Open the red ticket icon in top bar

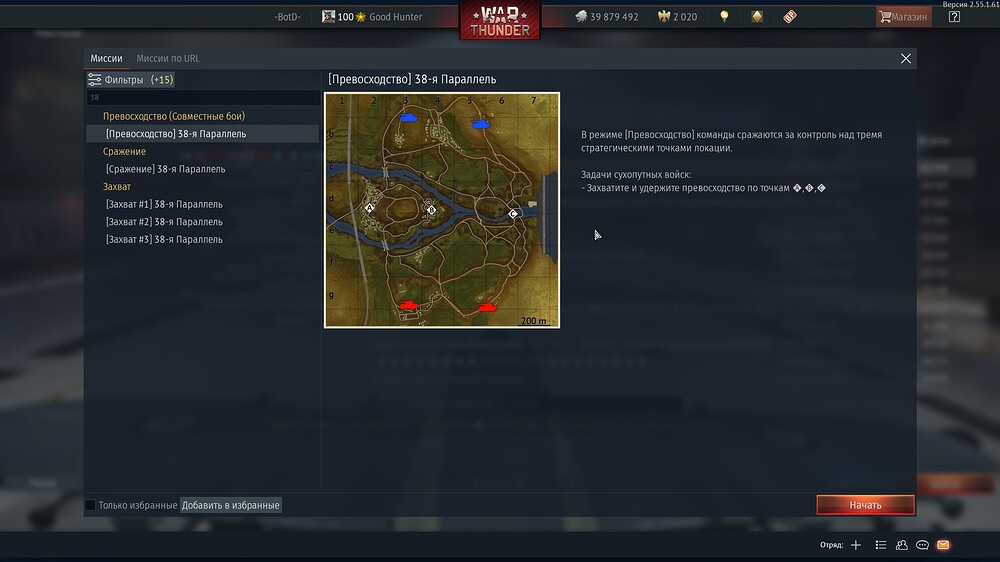point(790,17)
